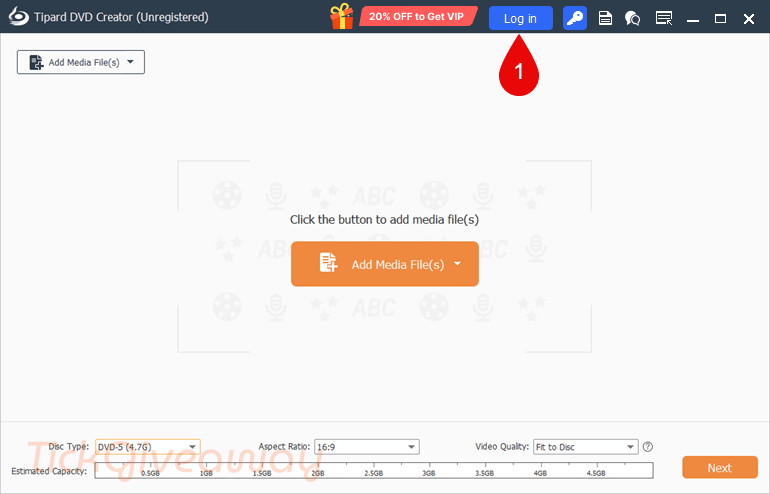Open the Video Quality dropdown
The width and height of the screenshot is (770, 494).
[585, 447]
